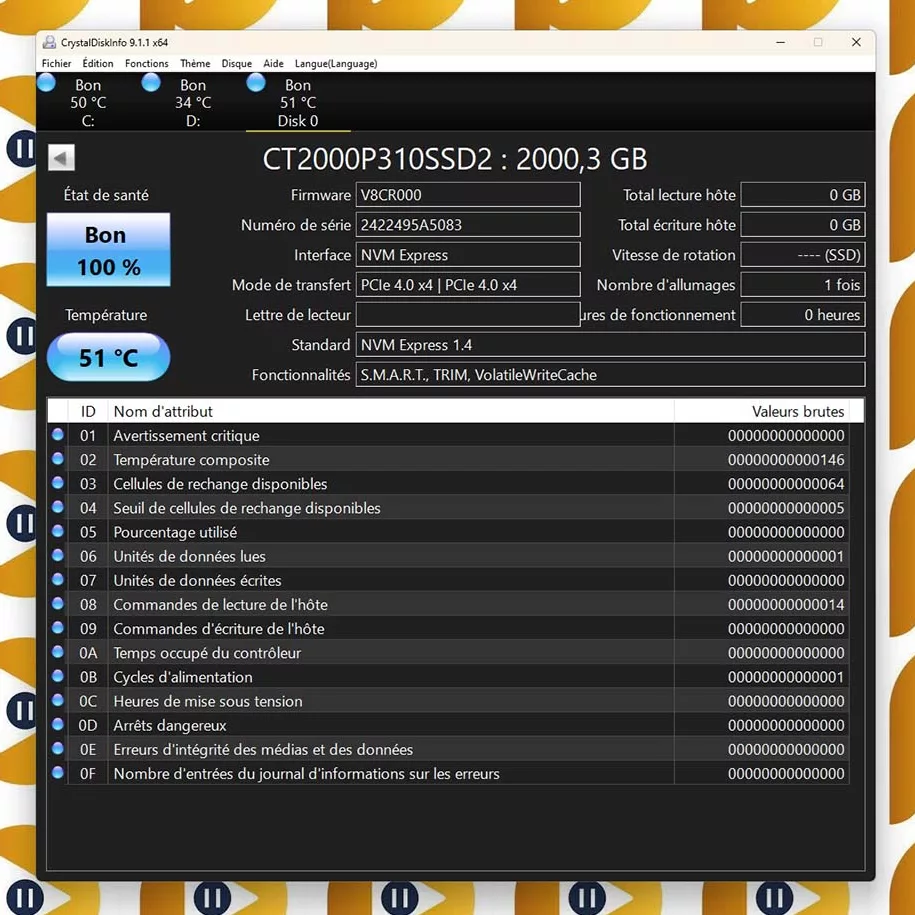The image size is (915, 915).
Task: Click the status orb for attribute 02
Action: pos(58,458)
